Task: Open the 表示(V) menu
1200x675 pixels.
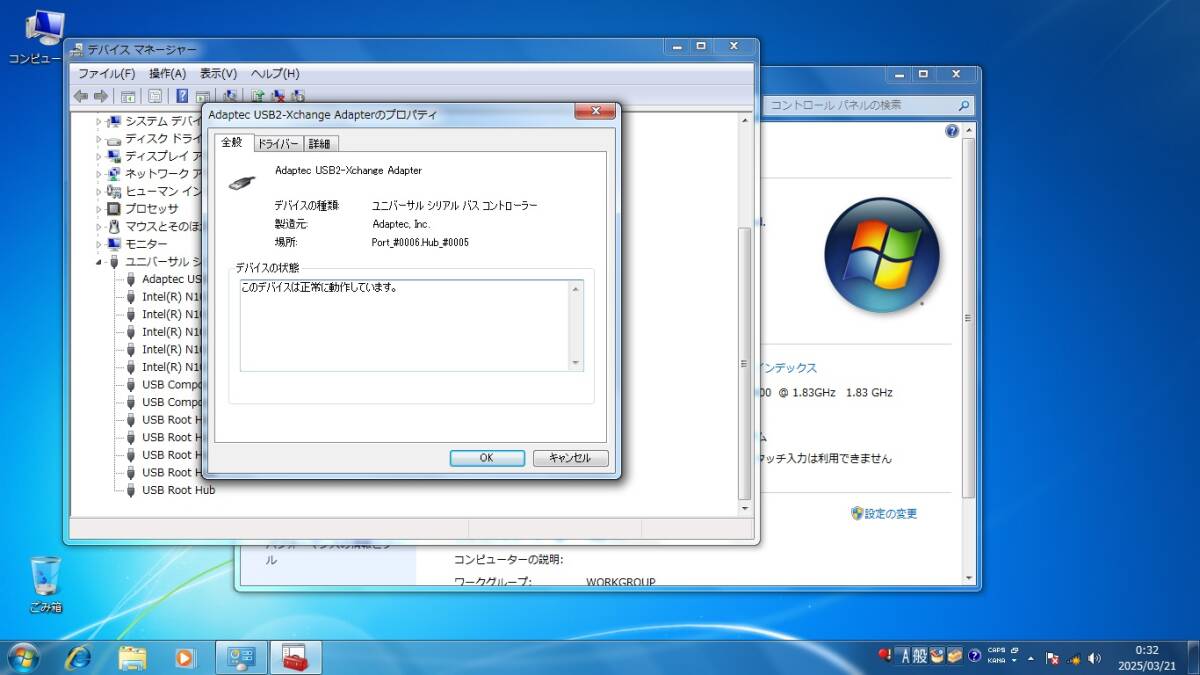Action: pyautogui.click(x=218, y=73)
